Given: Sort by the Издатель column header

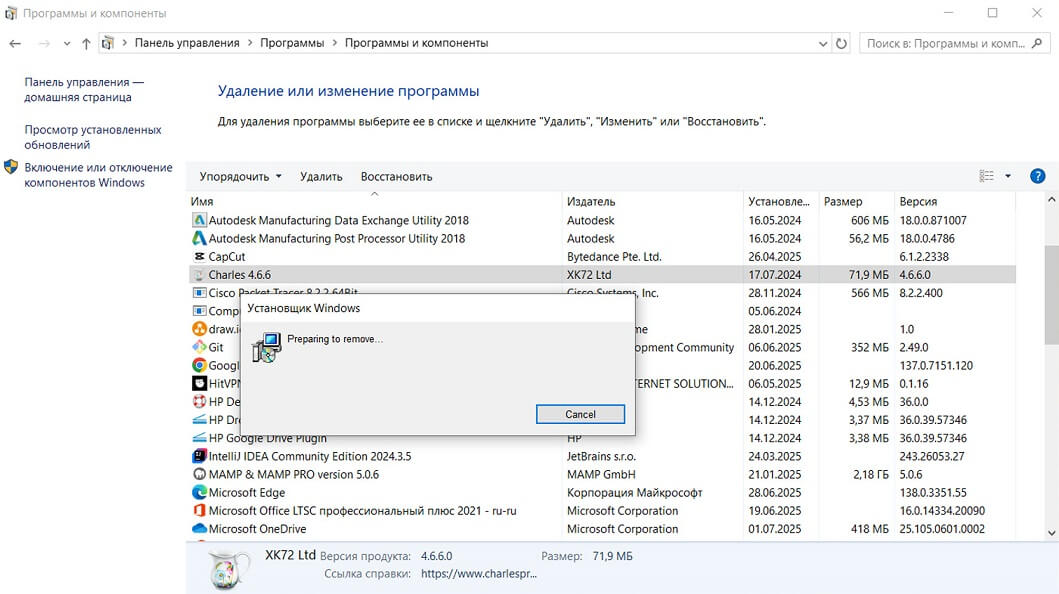Looking at the screenshot, I should pyautogui.click(x=652, y=201).
